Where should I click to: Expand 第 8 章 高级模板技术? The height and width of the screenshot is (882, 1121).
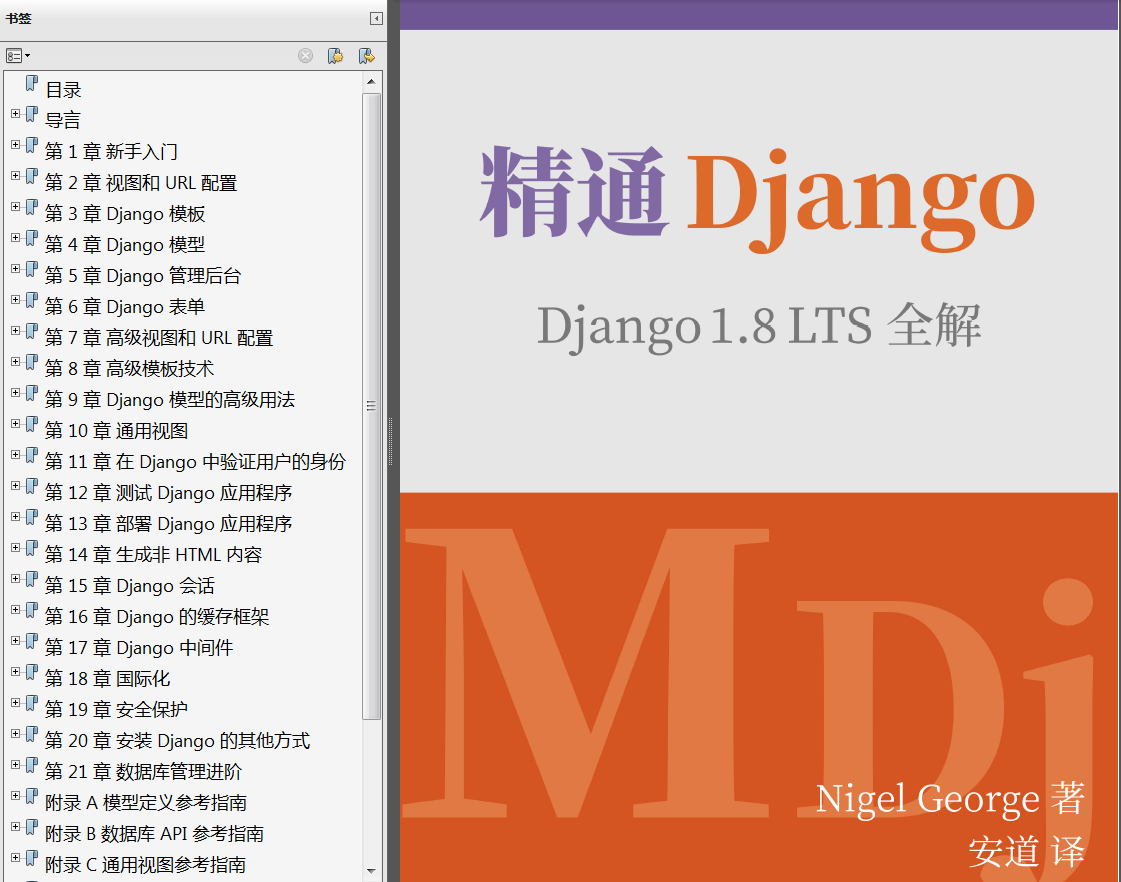(x=16, y=361)
